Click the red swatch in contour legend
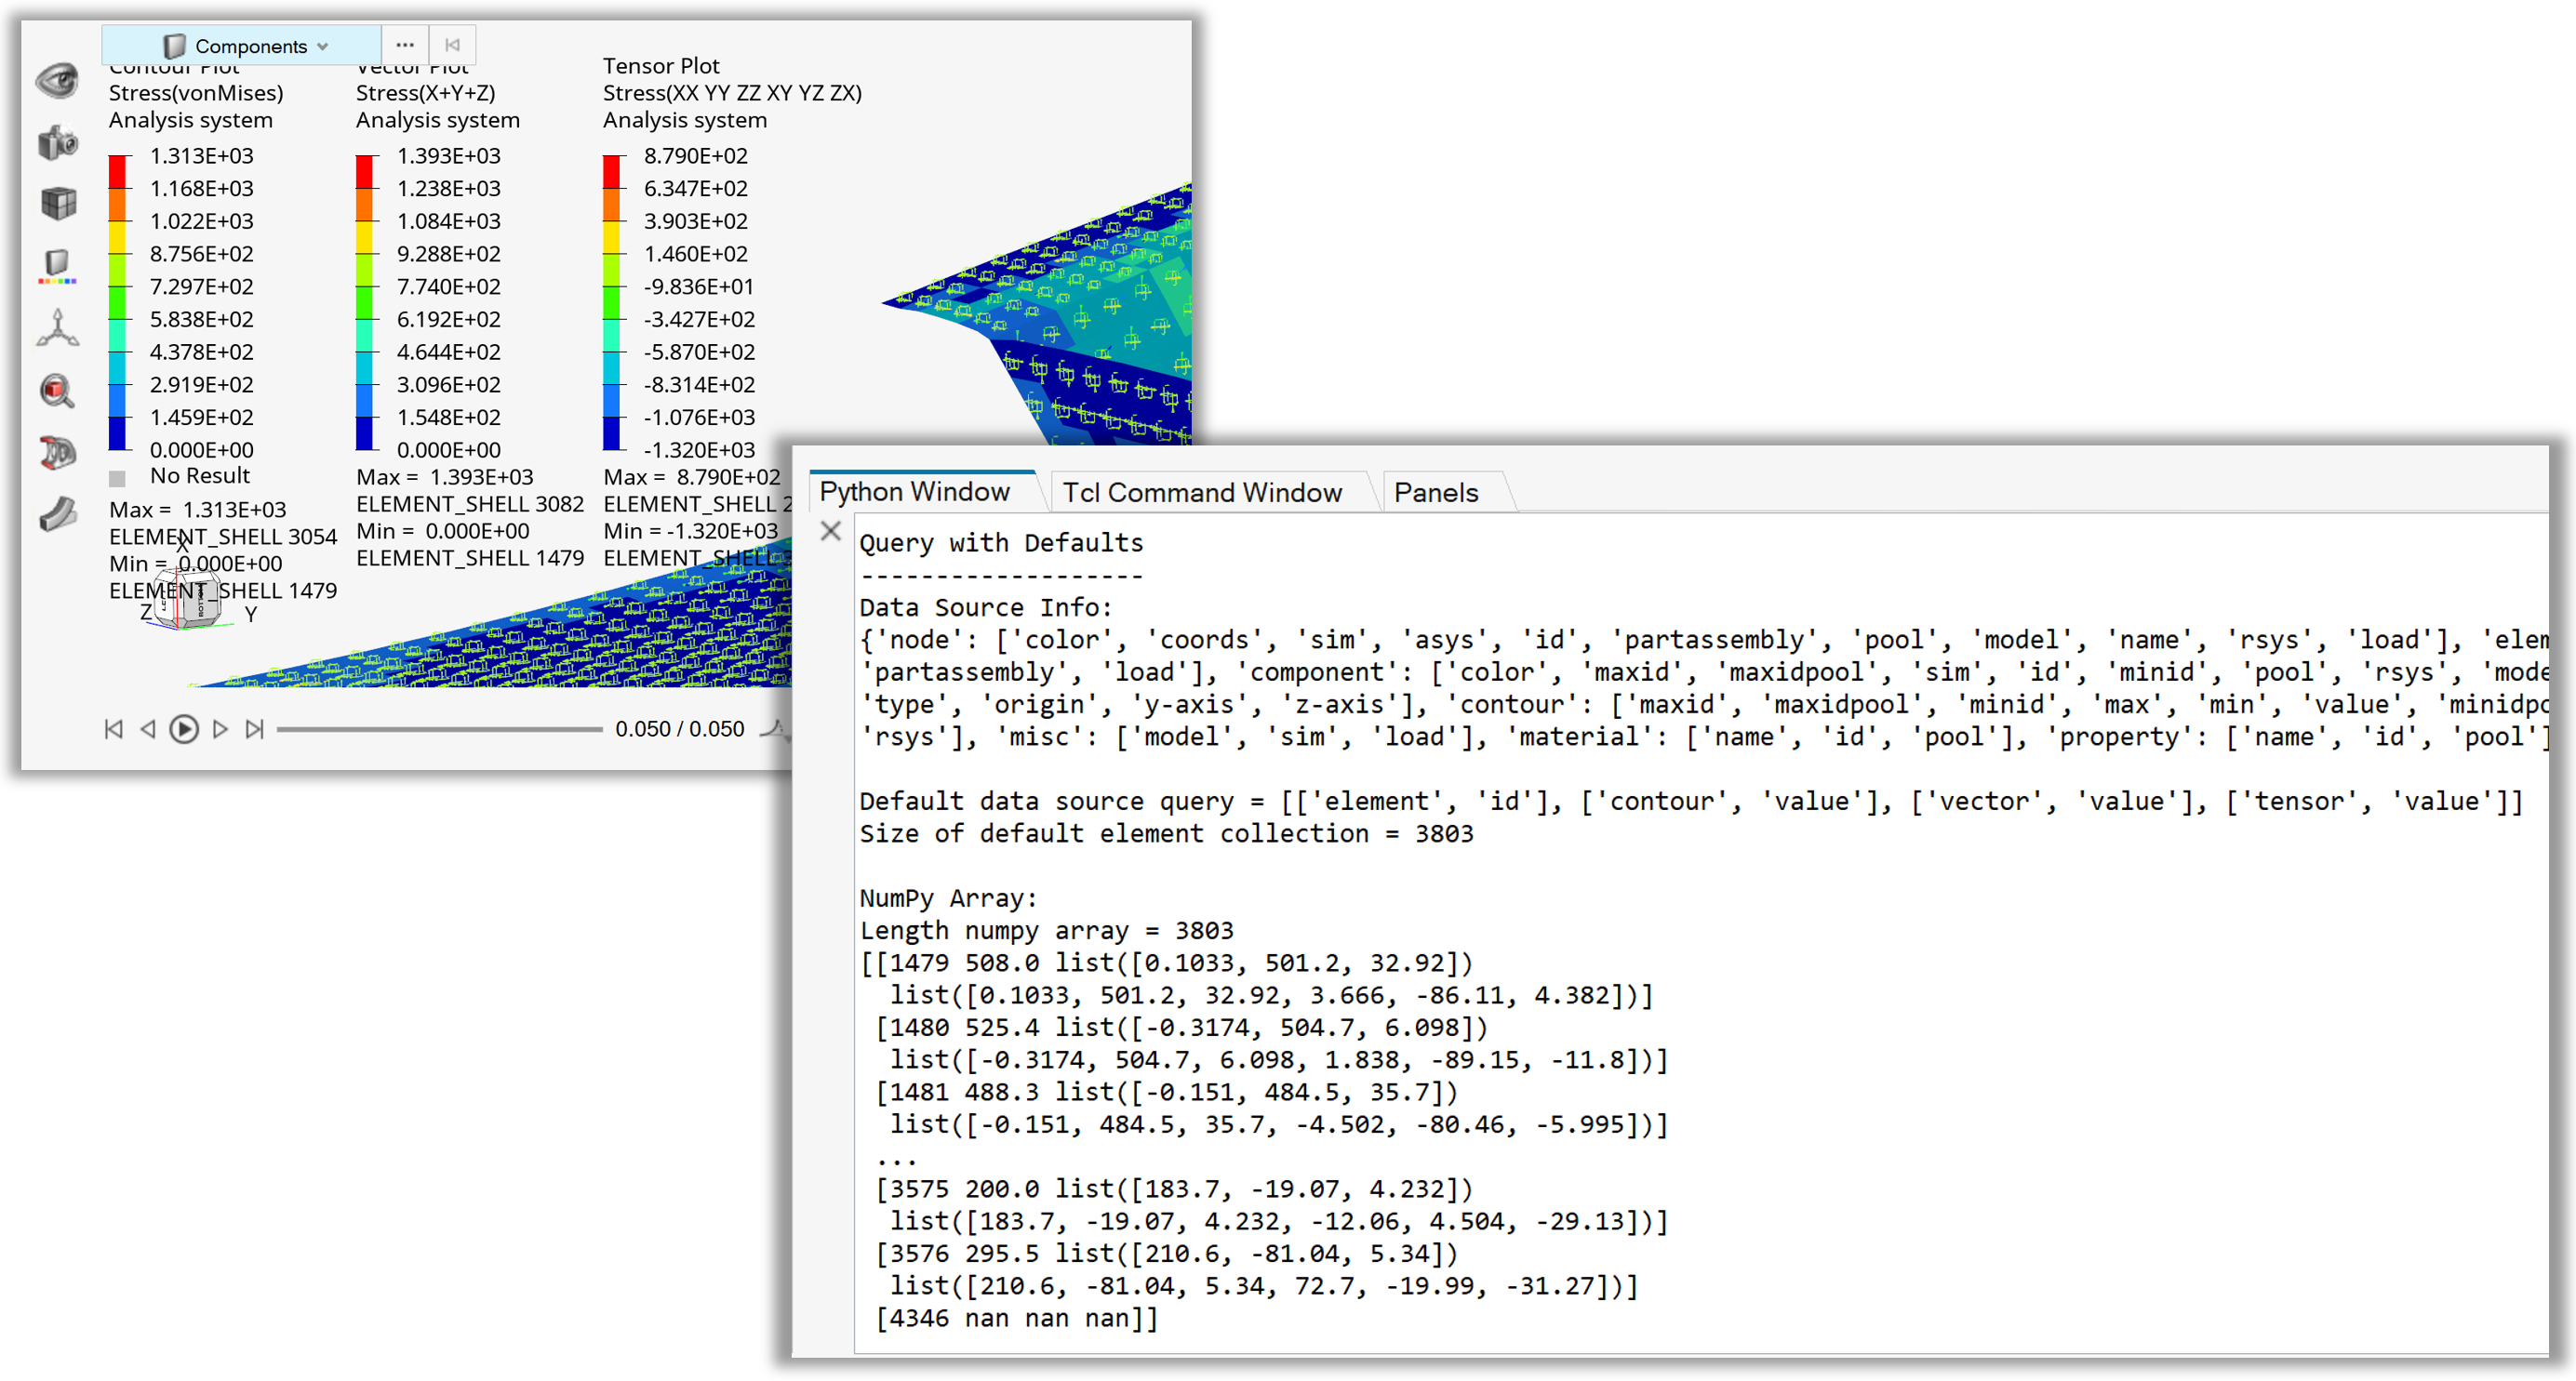This screenshot has height=1381, width=2576. [118, 171]
